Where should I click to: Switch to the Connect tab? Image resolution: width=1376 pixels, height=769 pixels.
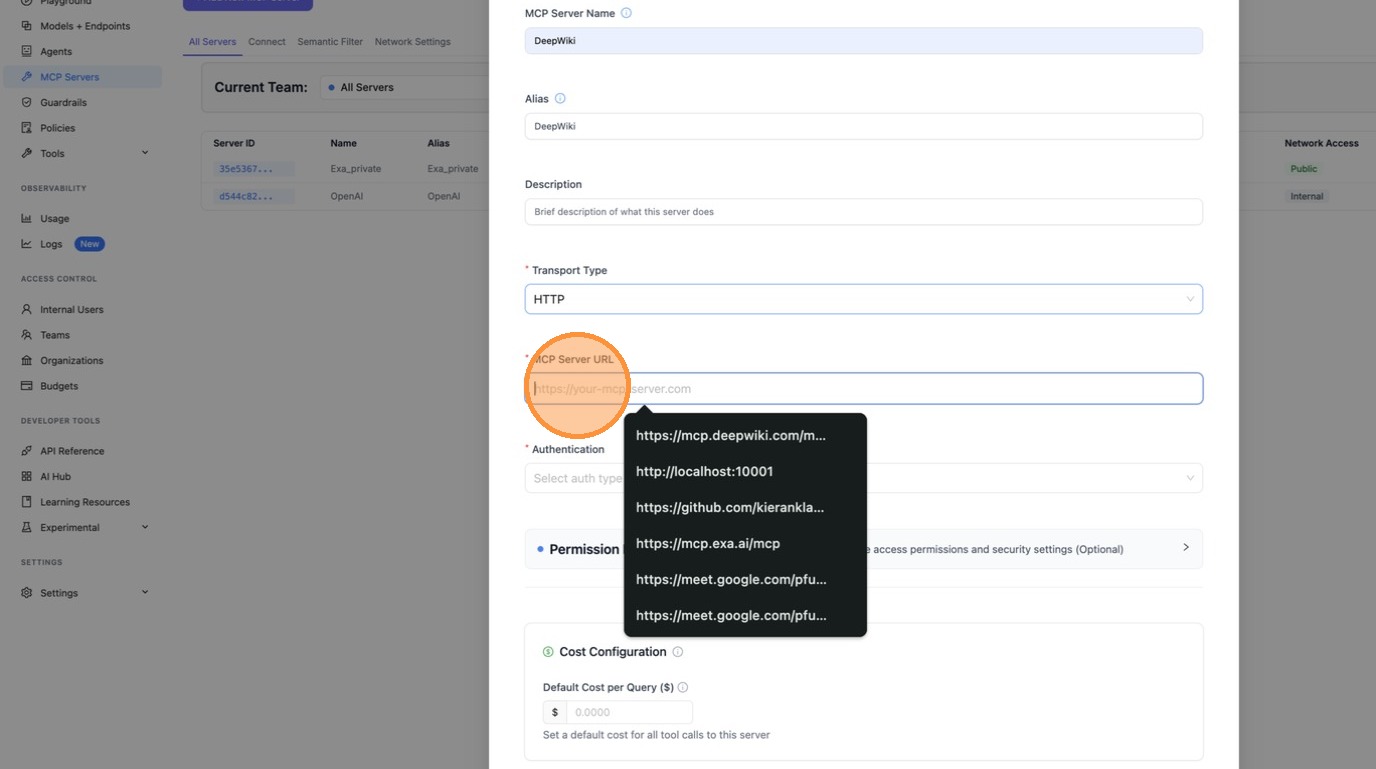click(x=267, y=42)
